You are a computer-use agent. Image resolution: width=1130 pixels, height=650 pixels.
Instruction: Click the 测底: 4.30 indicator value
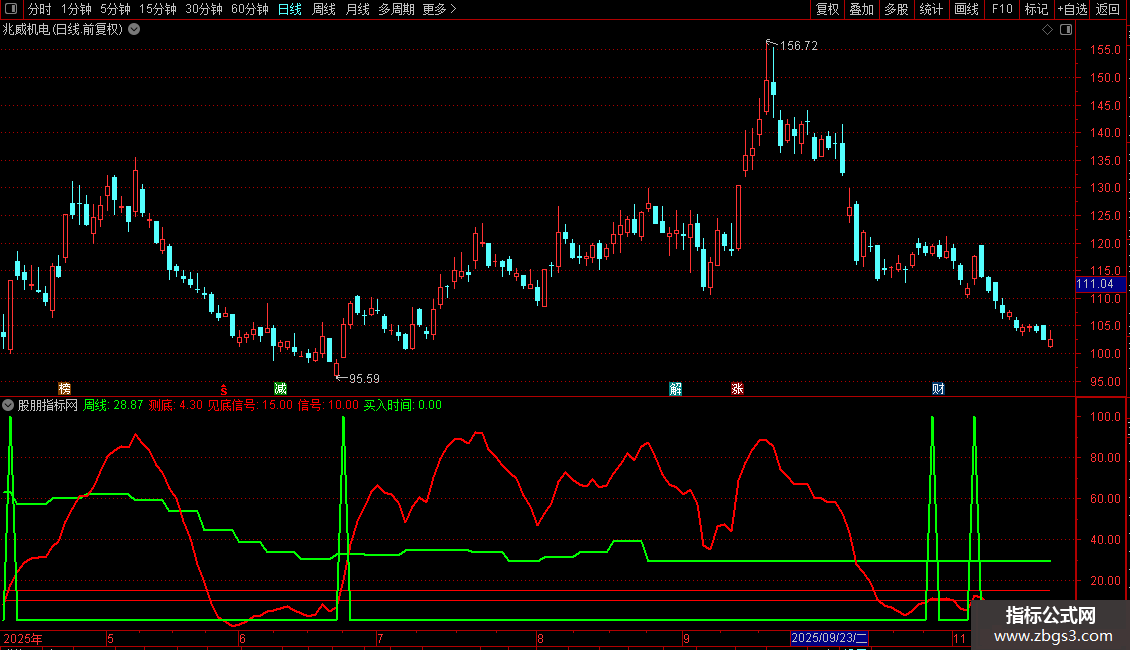[x=176, y=405]
